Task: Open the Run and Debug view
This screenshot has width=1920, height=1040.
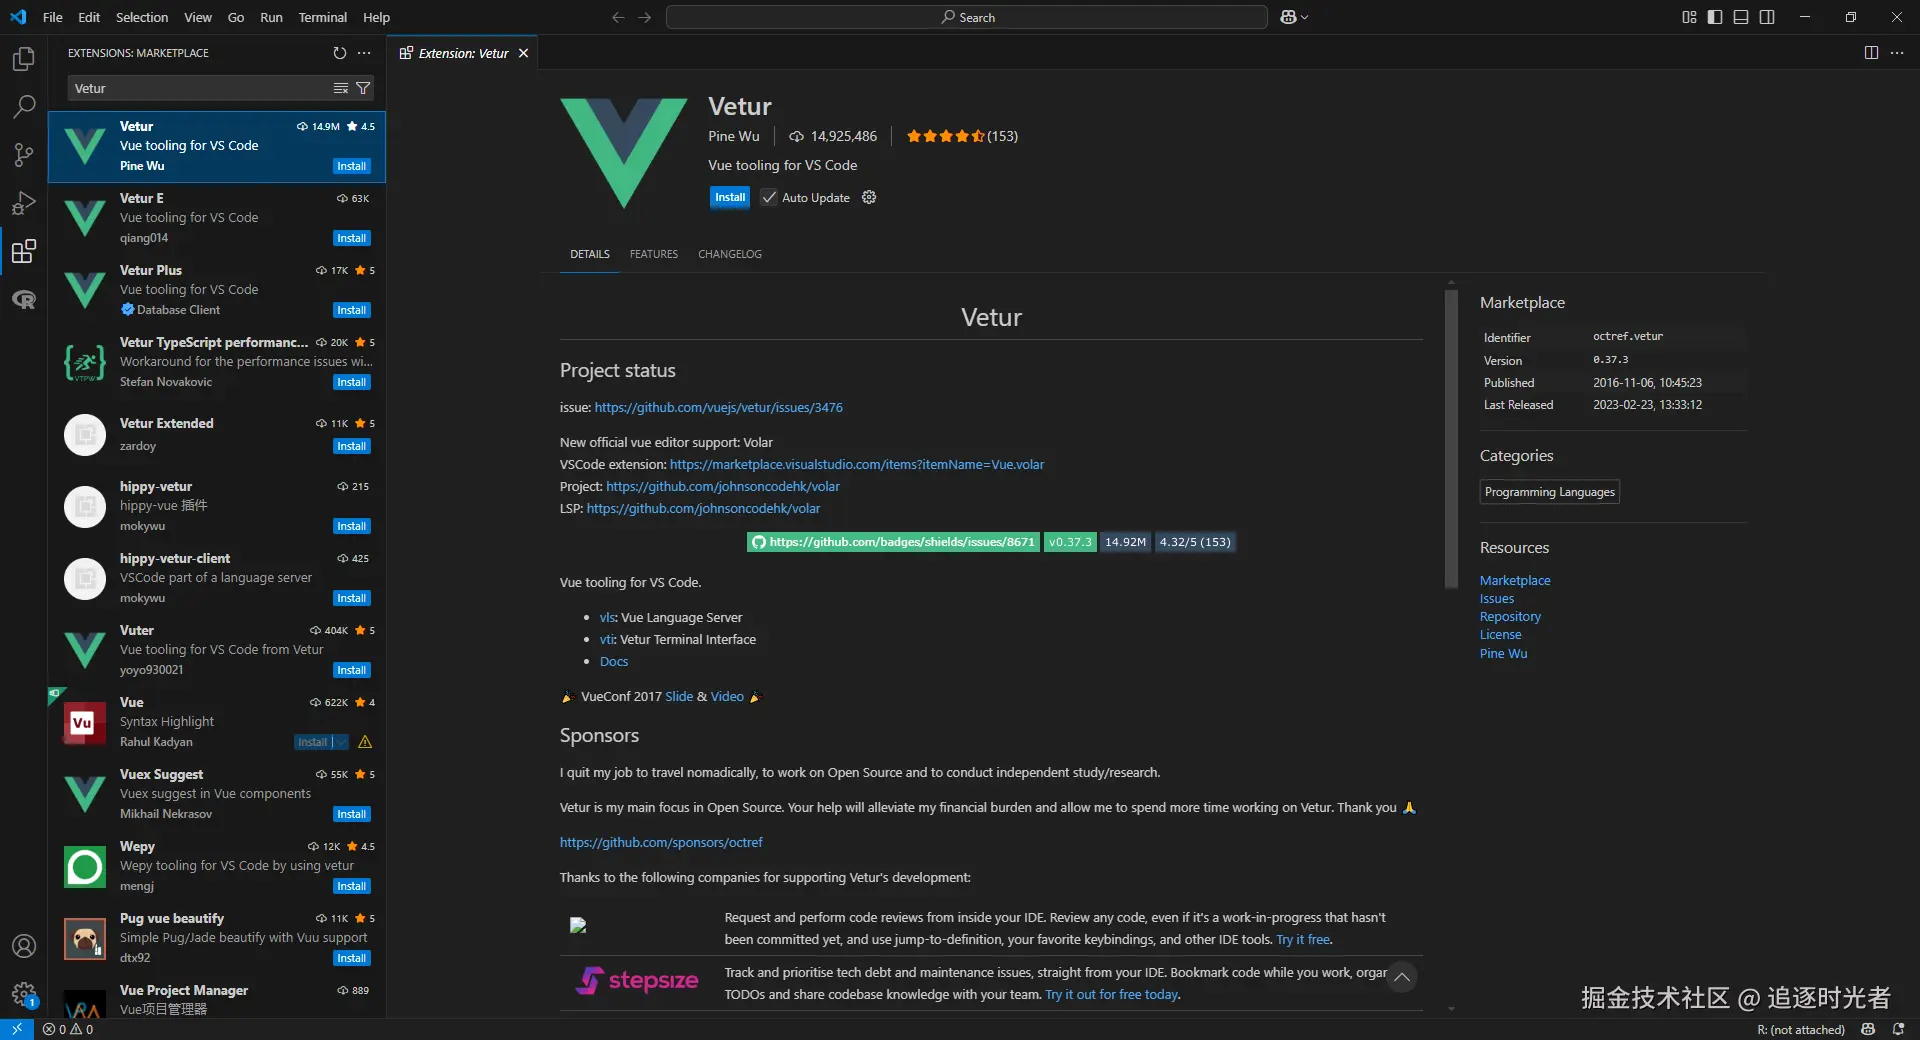Action: [24, 203]
